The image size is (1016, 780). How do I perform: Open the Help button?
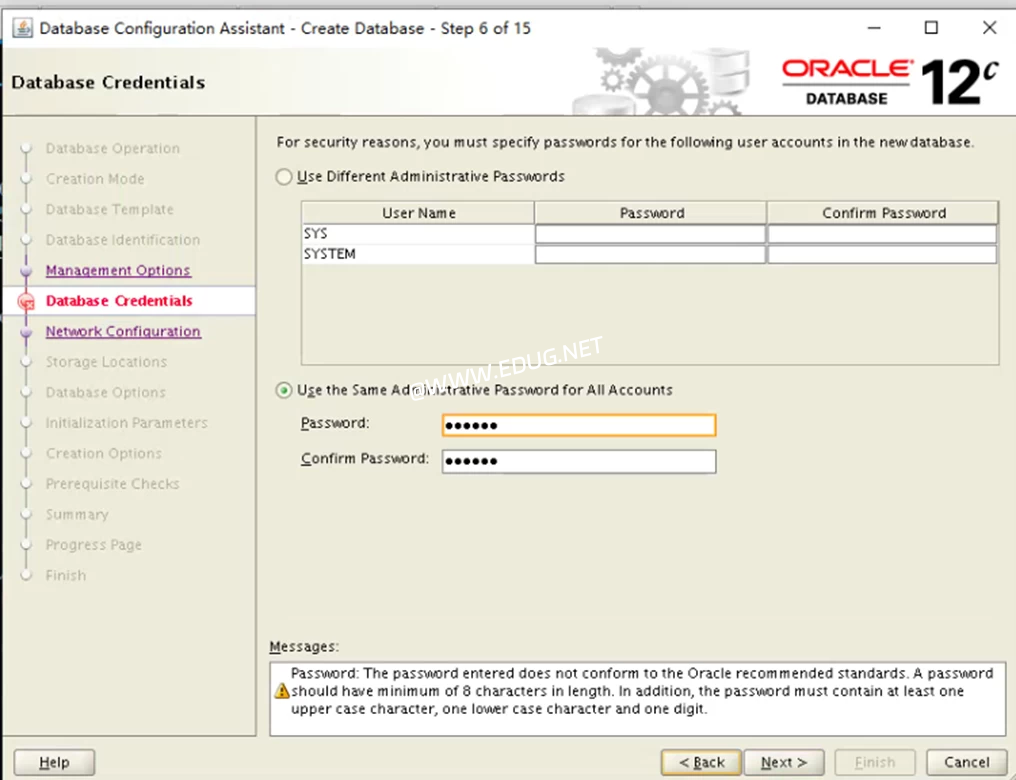54,762
